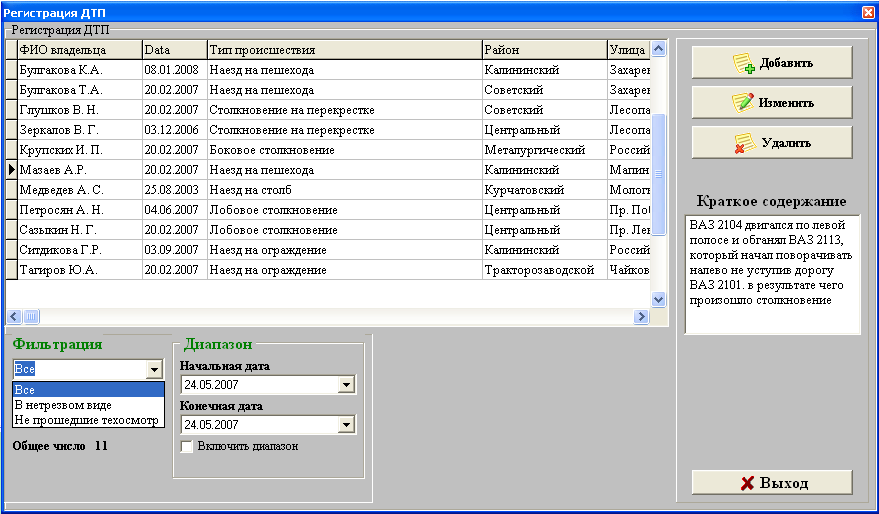This screenshot has width=879, height=514.
Task: Click the table's vertical scroll up arrow
Action: coord(659,49)
